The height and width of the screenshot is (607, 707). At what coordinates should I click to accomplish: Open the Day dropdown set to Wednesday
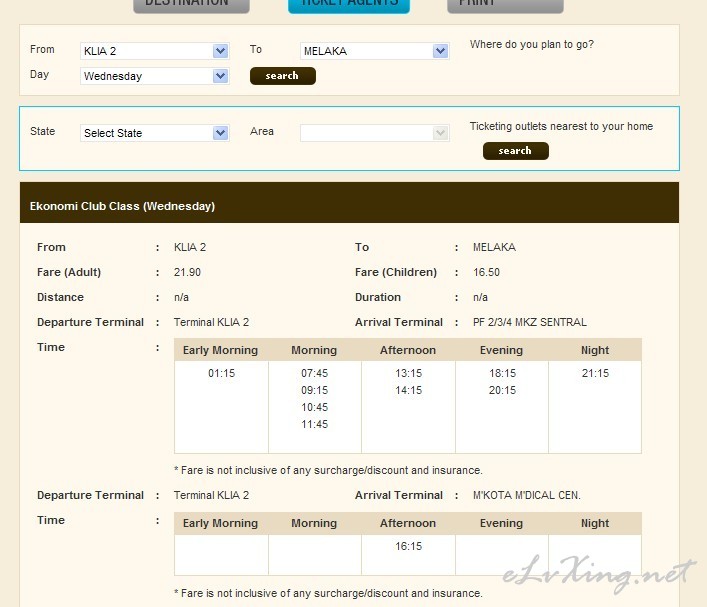pos(155,76)
